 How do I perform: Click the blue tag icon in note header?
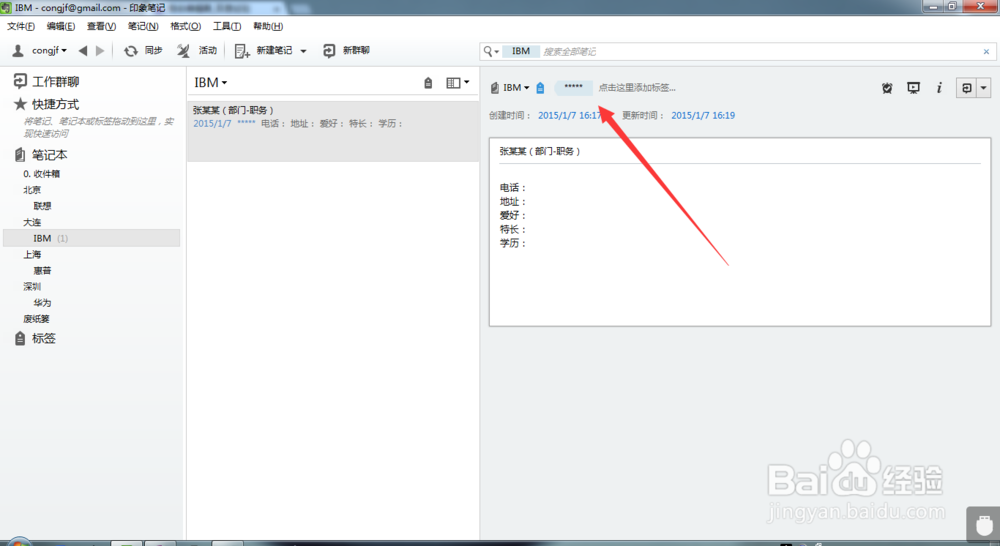pos(540,88)
